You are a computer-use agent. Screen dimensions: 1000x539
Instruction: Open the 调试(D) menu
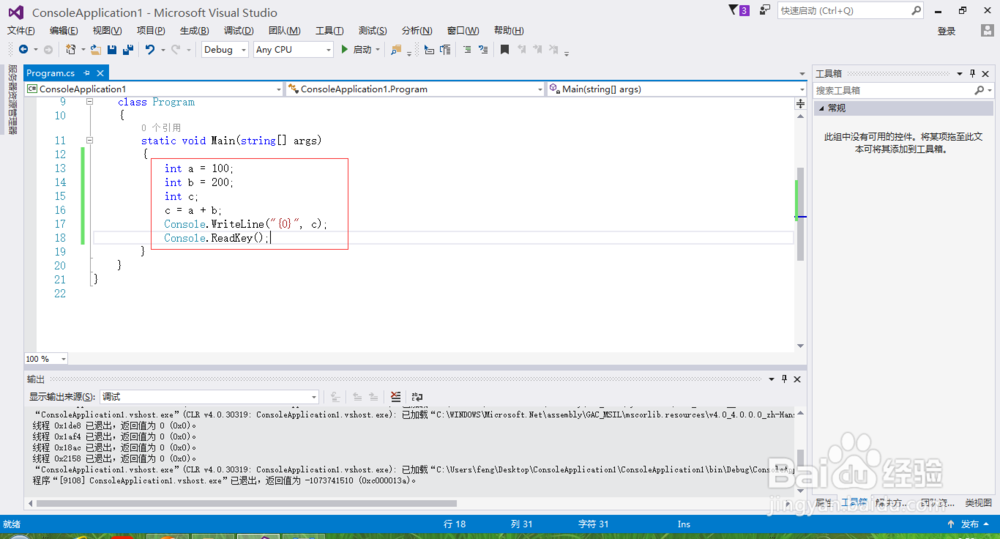click(x=239, y=31)
